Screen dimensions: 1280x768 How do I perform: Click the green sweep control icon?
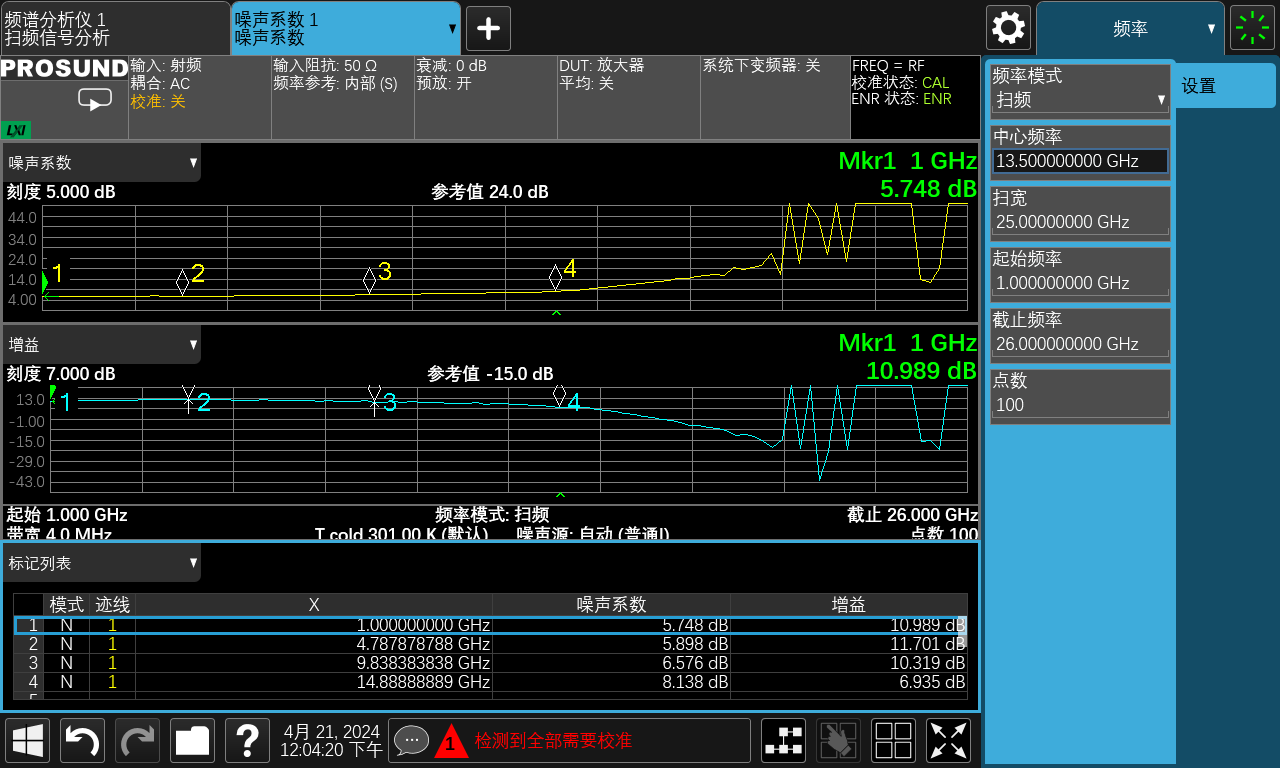[1252, 28]
